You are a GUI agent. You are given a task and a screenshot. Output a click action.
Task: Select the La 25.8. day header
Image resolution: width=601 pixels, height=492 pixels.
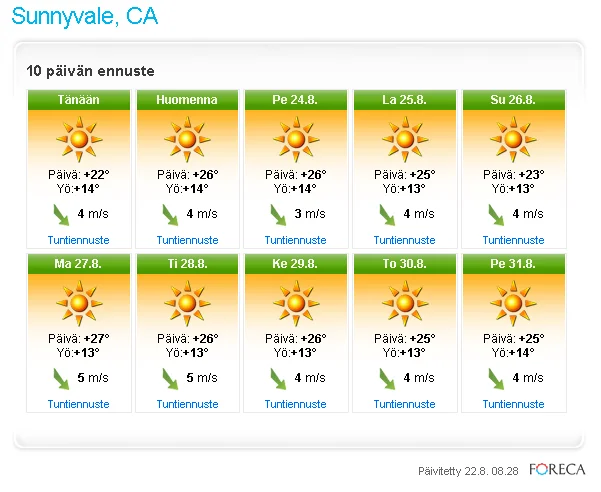[404, 100]
